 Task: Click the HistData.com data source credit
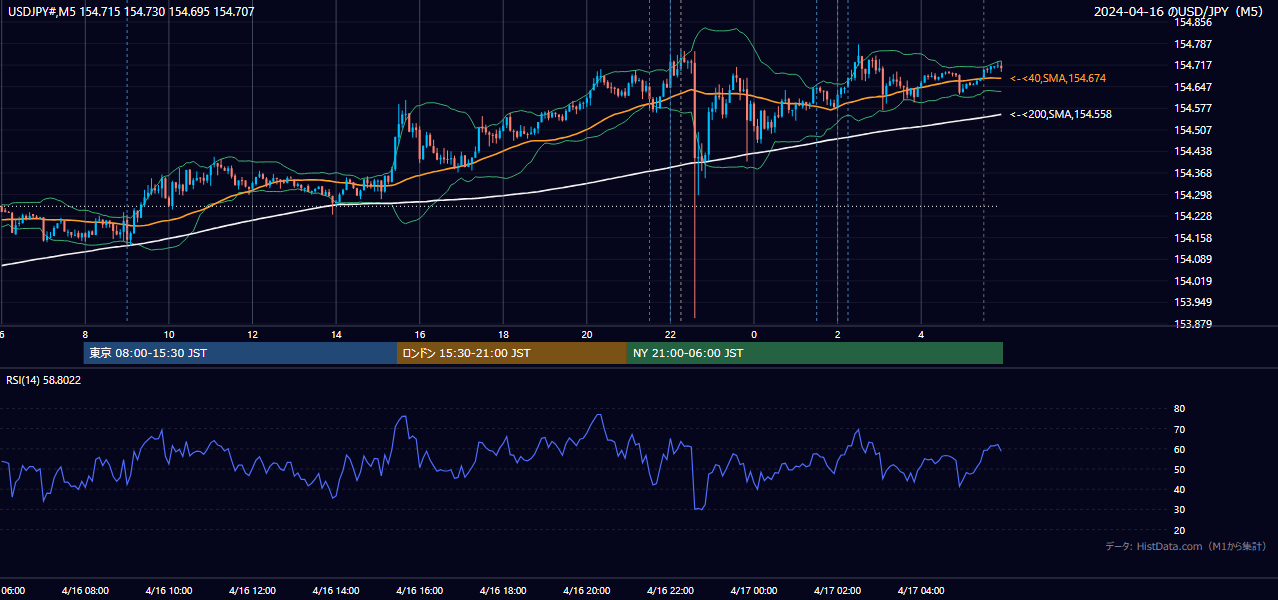1185,546
